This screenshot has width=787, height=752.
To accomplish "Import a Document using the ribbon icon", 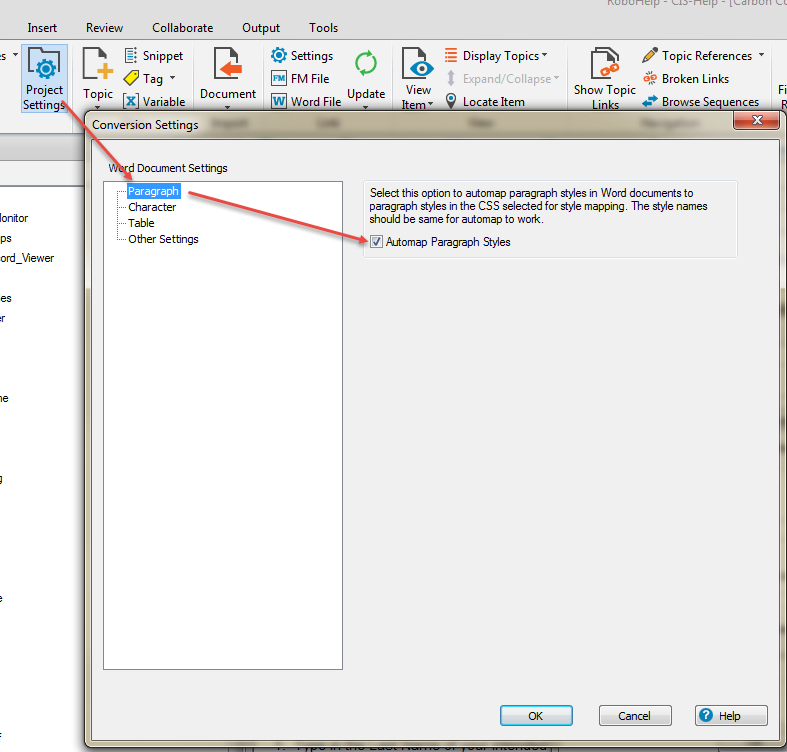I will point(227,64).
